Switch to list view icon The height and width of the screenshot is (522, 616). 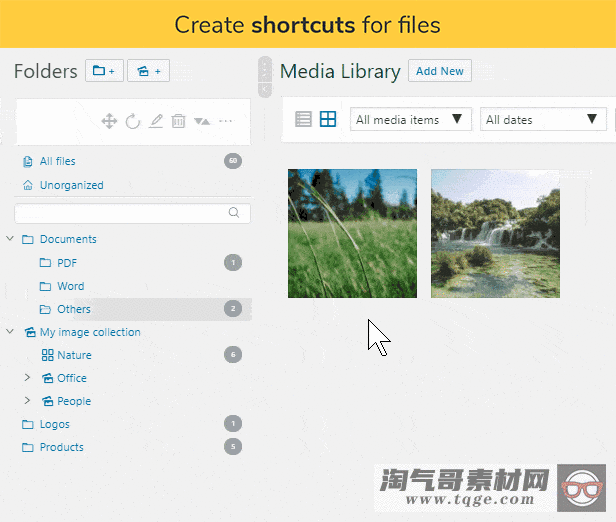pyautogui.click(x=303, y=119)
